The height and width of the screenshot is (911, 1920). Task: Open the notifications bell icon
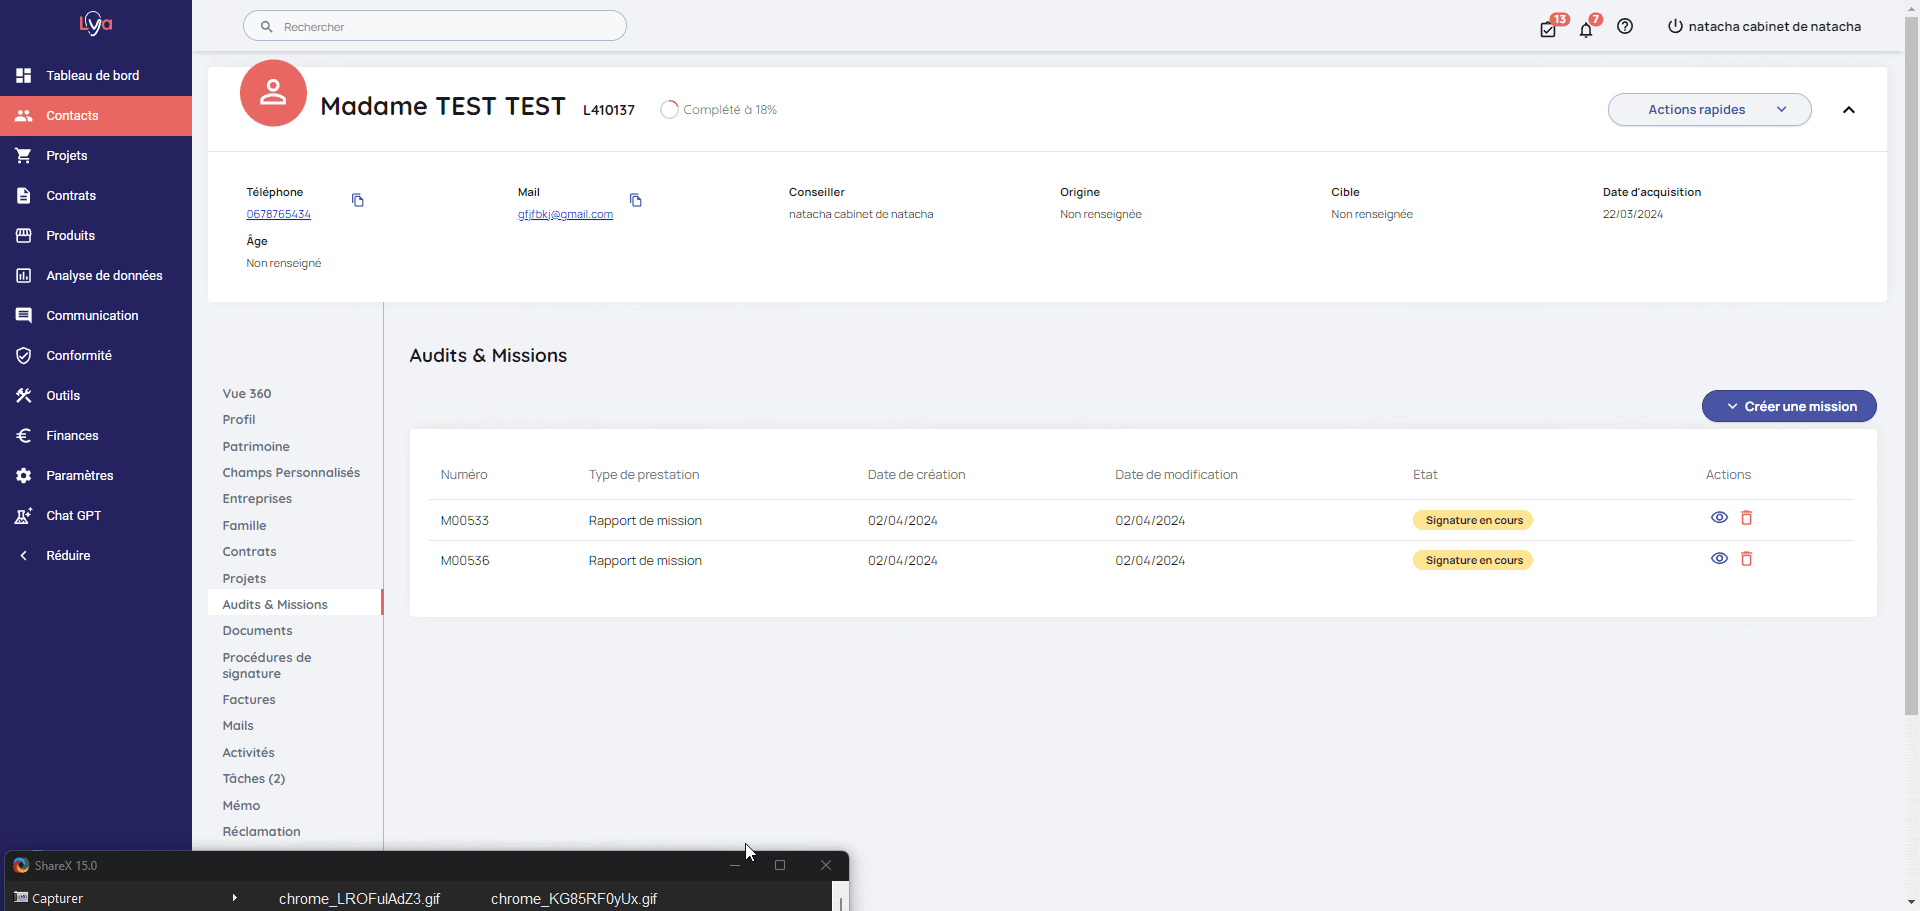[1586, 29]
